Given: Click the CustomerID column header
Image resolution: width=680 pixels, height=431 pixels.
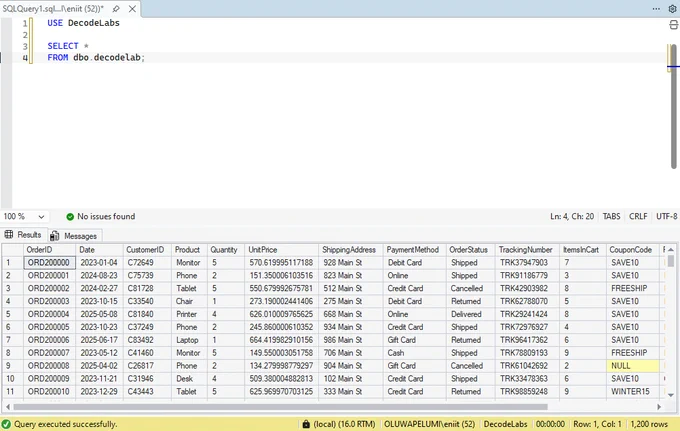Looking at the screenshot, I should 147,250.
